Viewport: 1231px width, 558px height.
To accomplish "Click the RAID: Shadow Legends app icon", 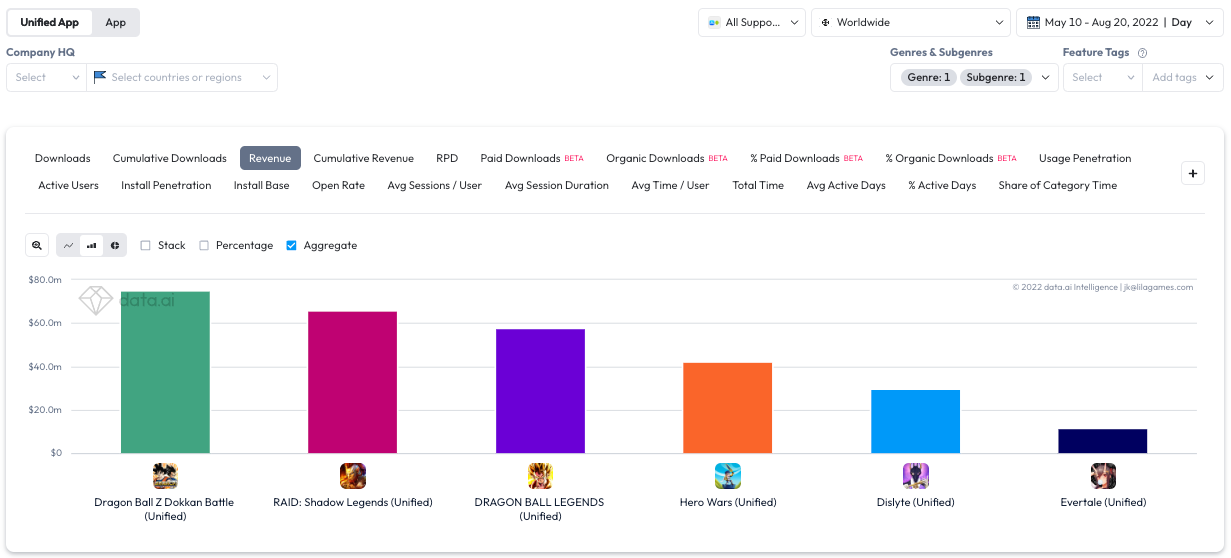I will click(353, 475).
